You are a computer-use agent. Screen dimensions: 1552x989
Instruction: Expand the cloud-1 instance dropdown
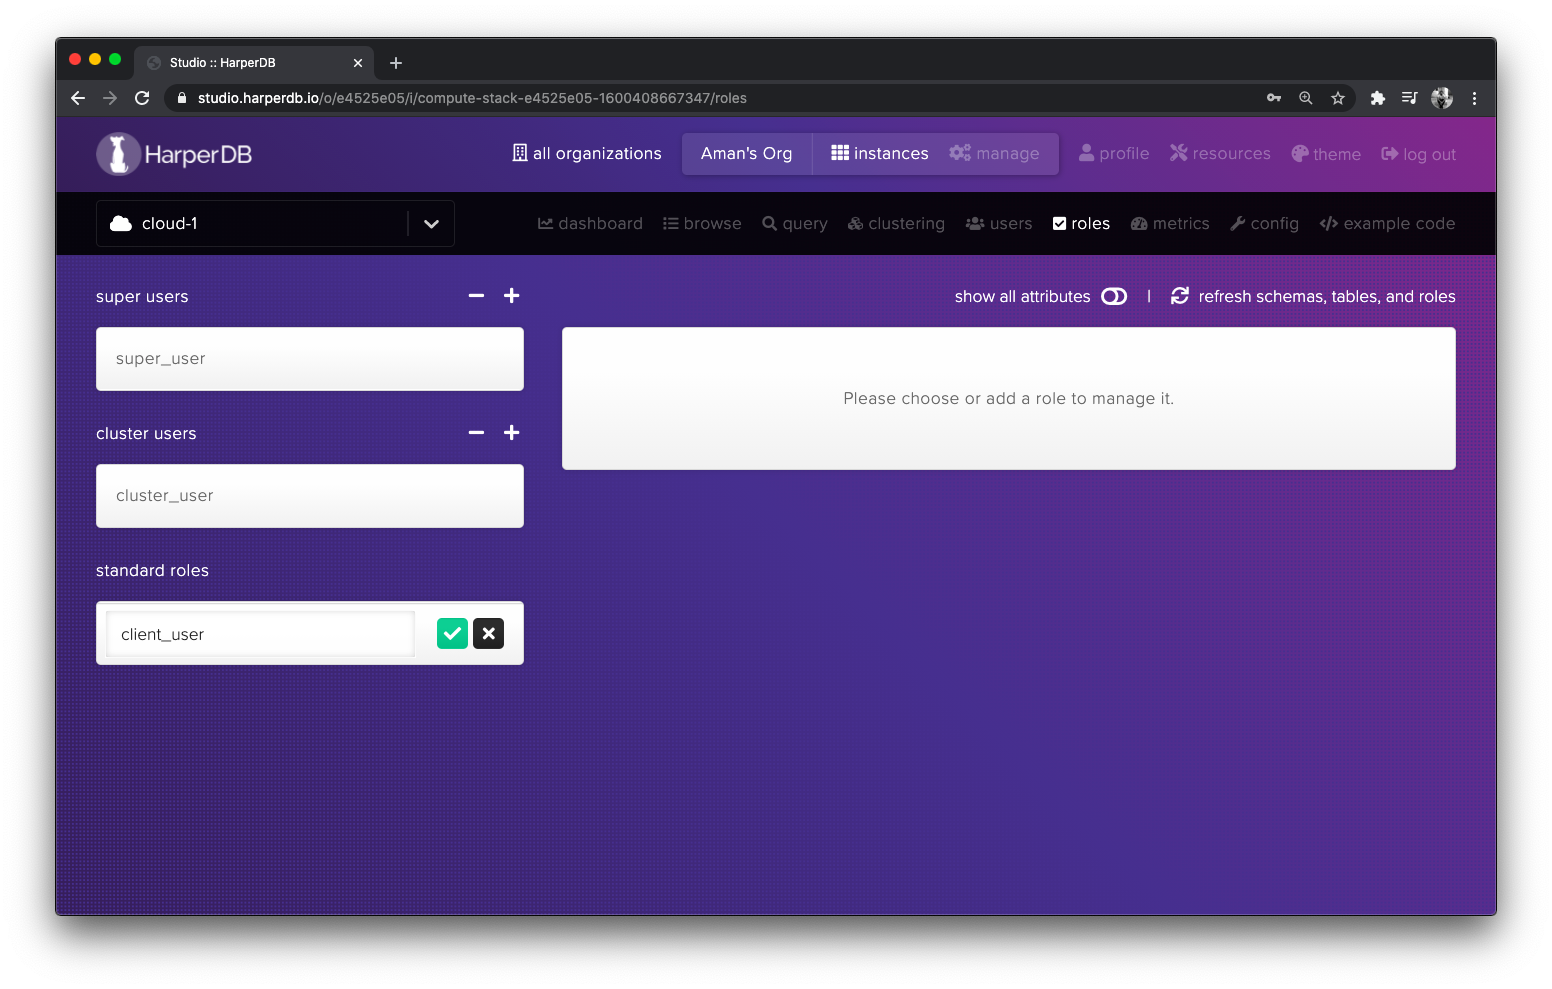click(x=431, y=224)
